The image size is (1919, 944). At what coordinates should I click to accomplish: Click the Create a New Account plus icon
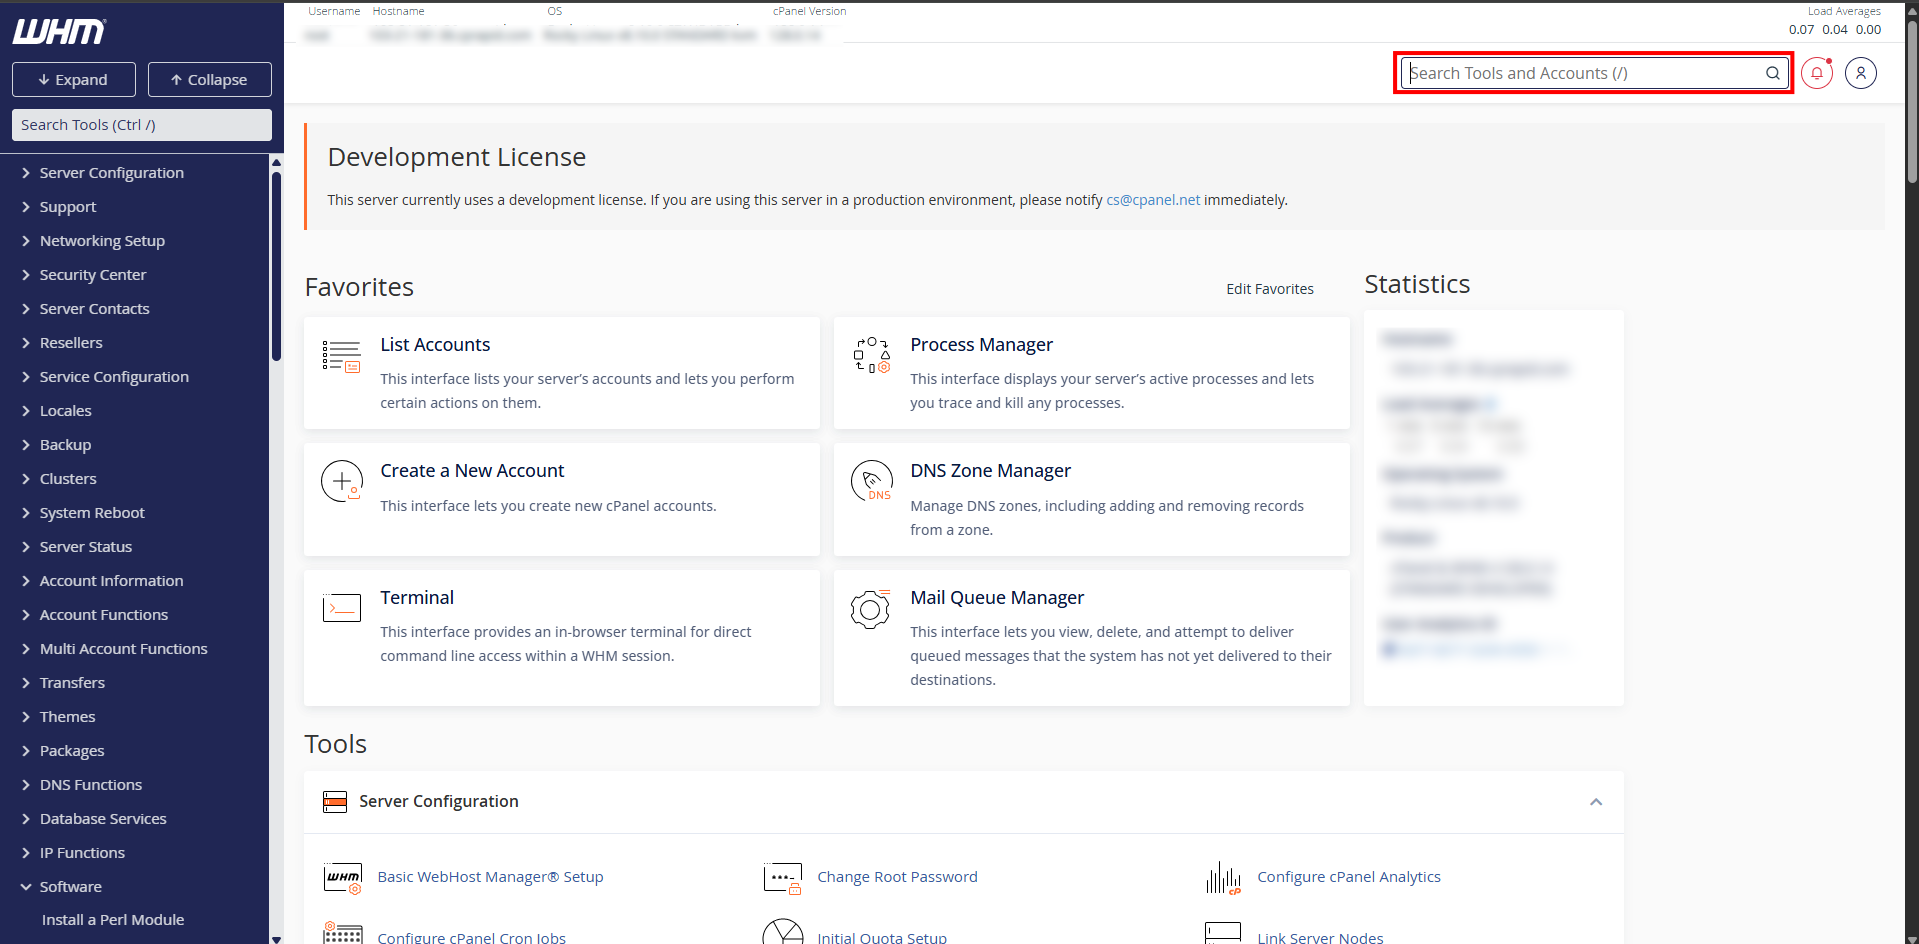click(342, 481)
